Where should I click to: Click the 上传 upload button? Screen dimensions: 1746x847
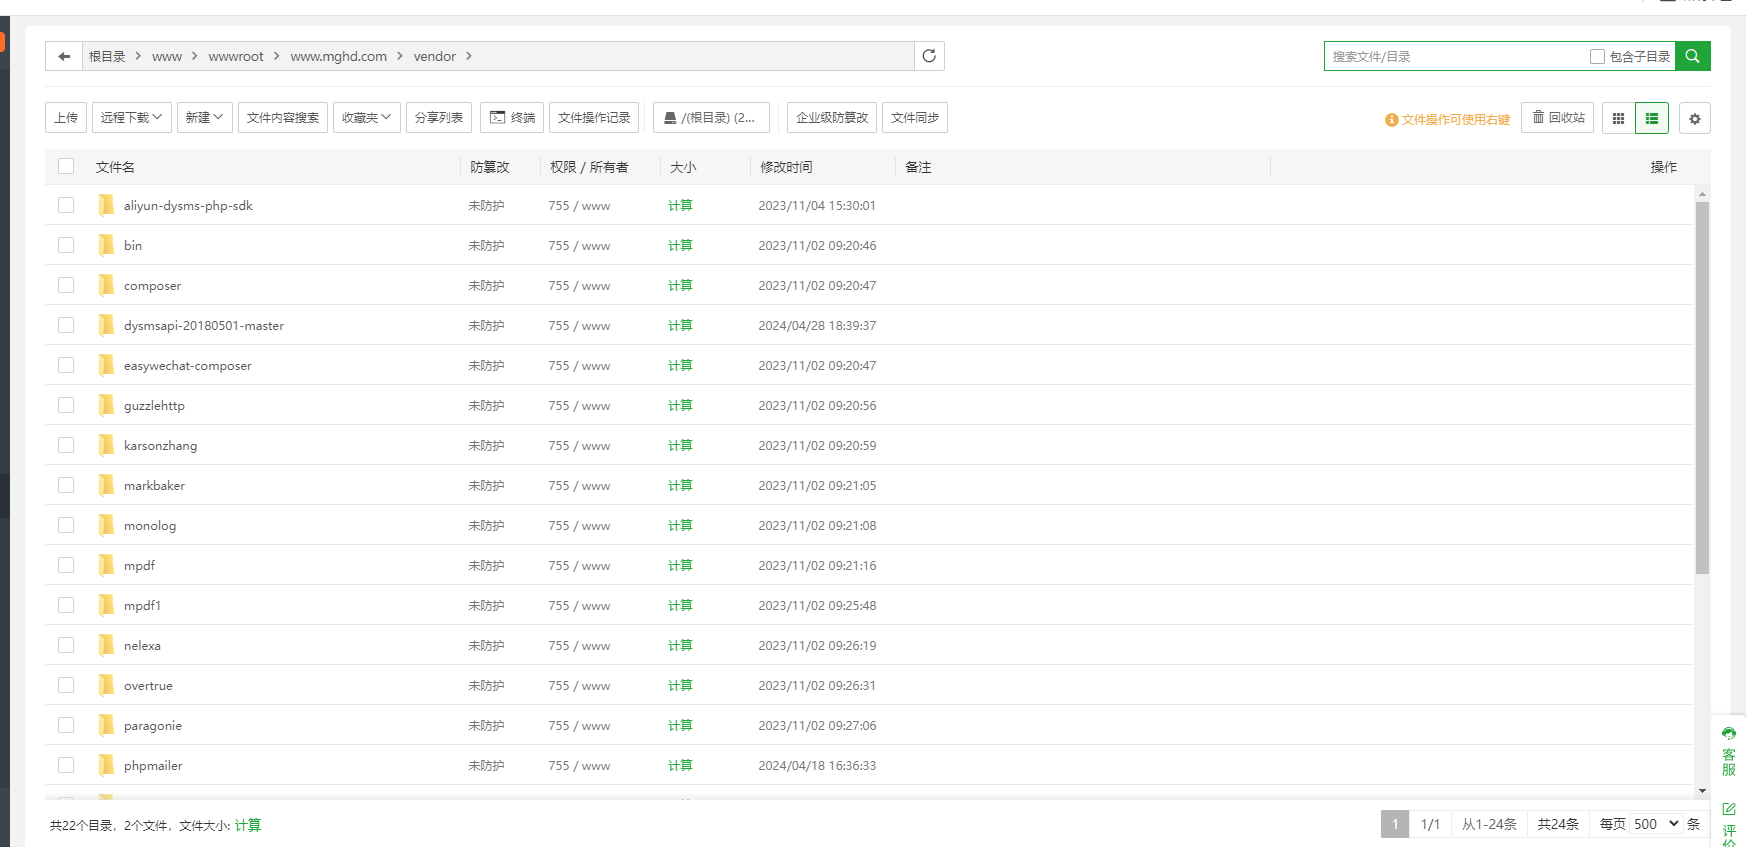pyautogui.click(x=66, y=117)
